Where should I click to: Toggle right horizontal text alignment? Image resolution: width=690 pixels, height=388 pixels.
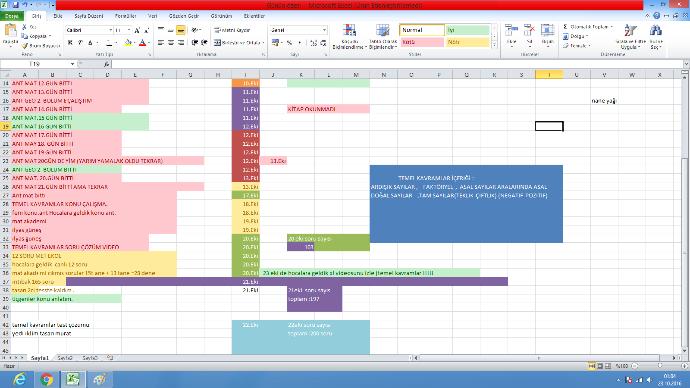180,43
